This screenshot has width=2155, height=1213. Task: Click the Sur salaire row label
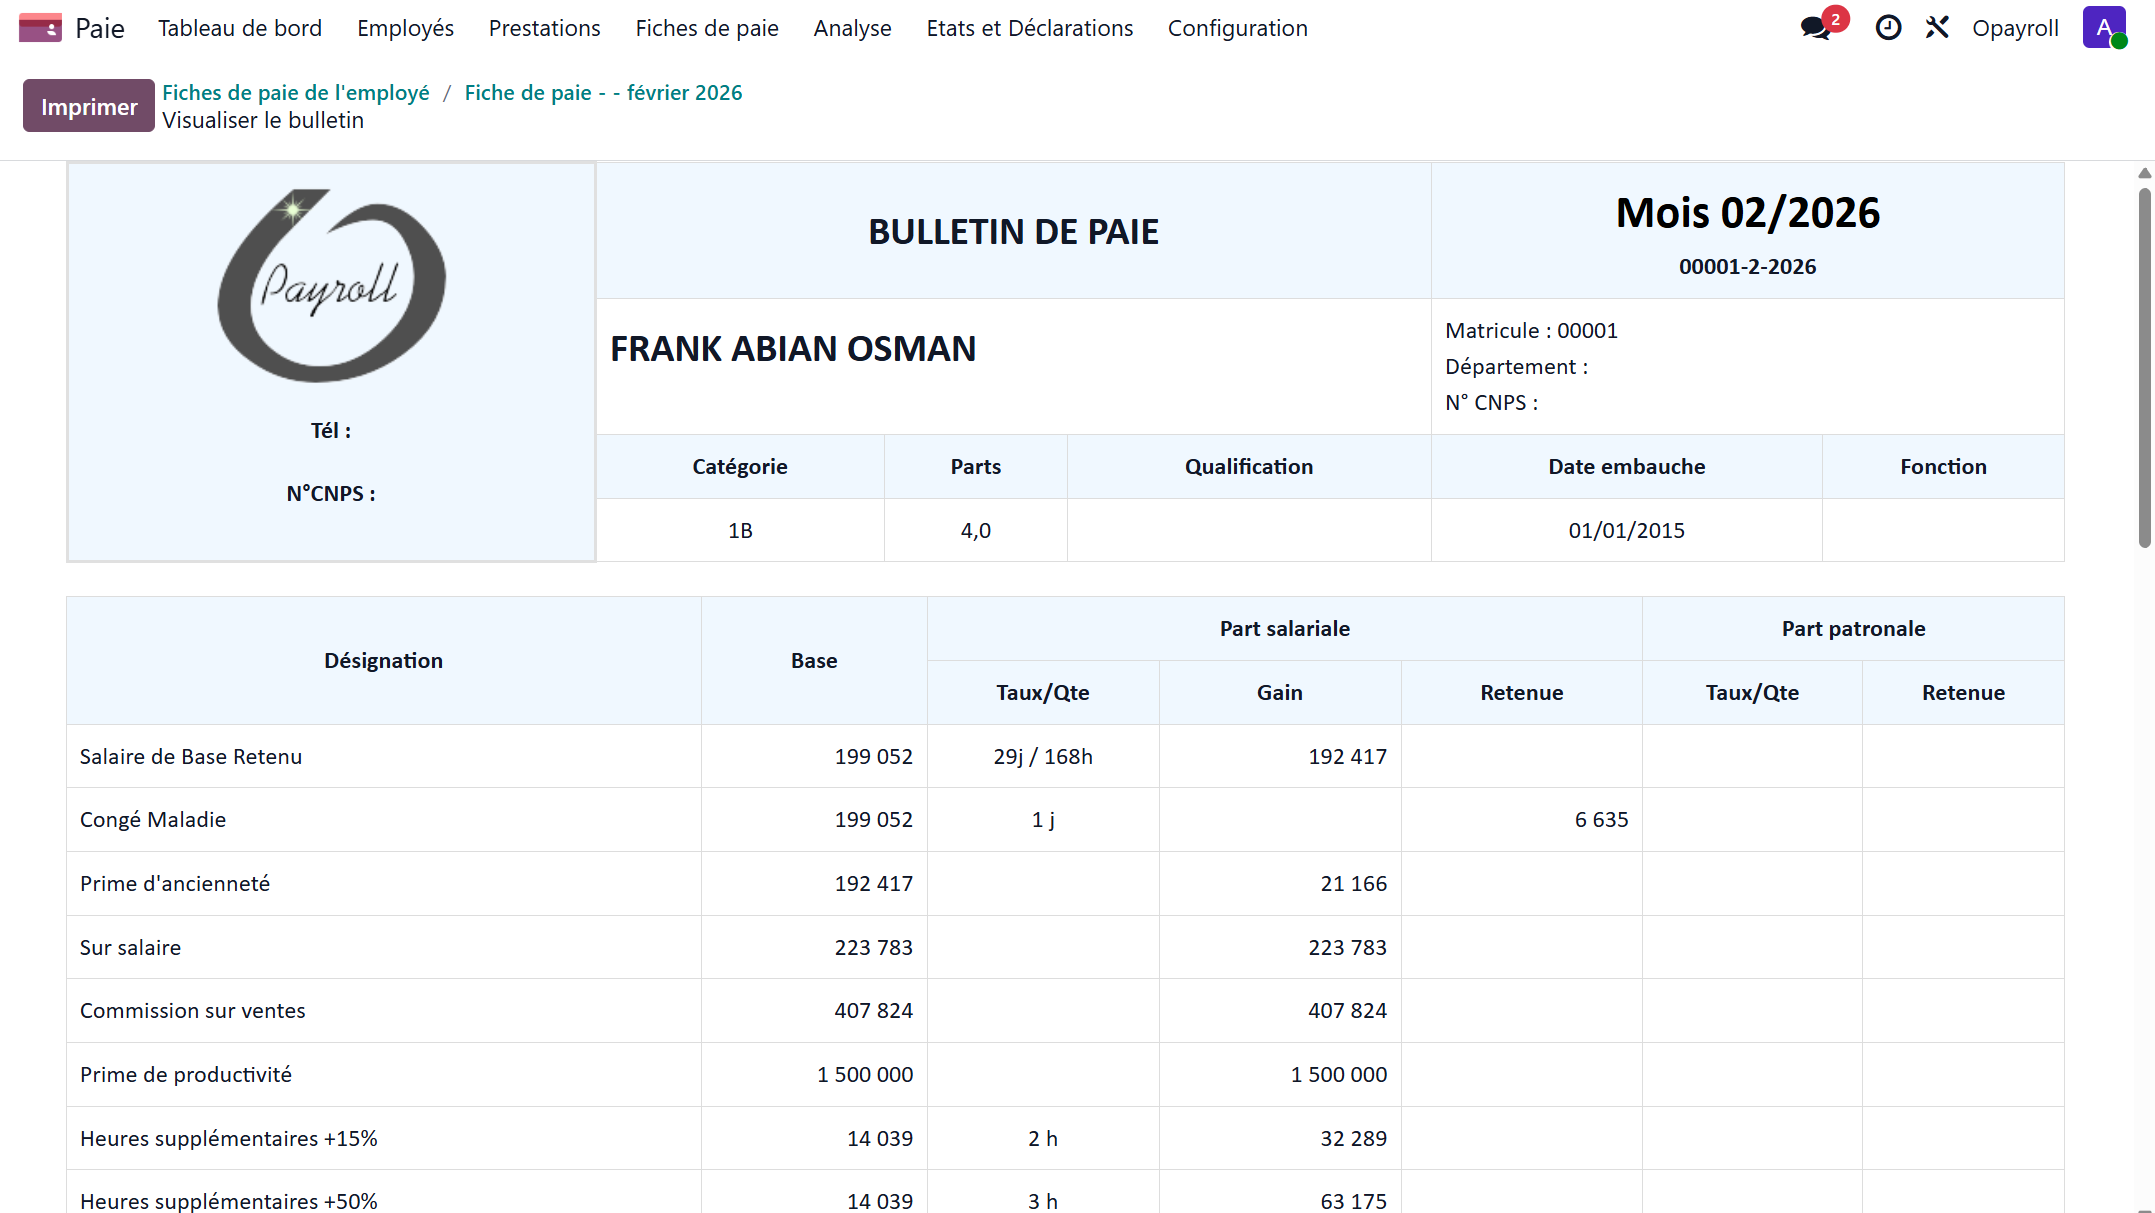130,947
